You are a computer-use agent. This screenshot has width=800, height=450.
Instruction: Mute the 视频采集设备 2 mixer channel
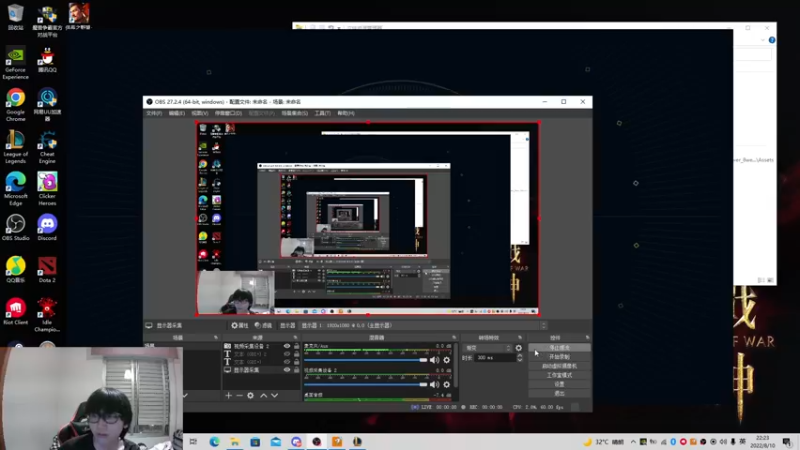click(x=434, y=384)
